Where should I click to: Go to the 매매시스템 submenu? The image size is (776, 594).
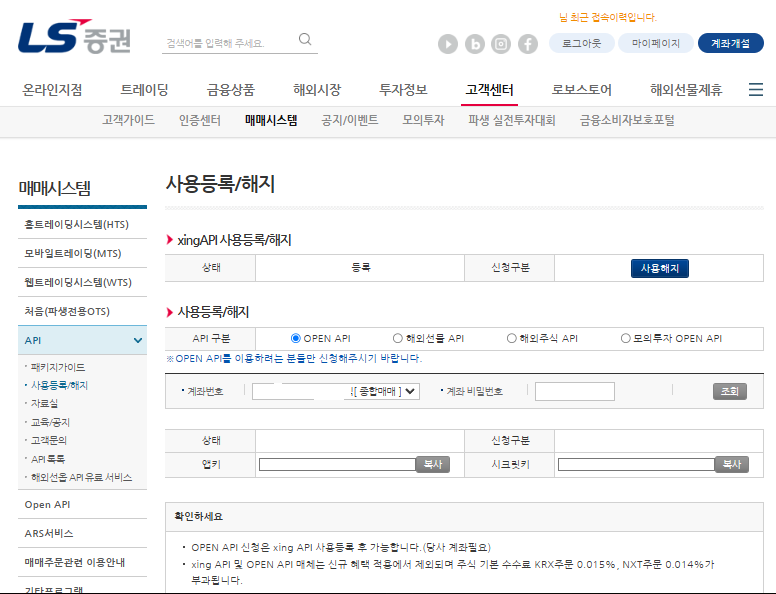point(271,120)
